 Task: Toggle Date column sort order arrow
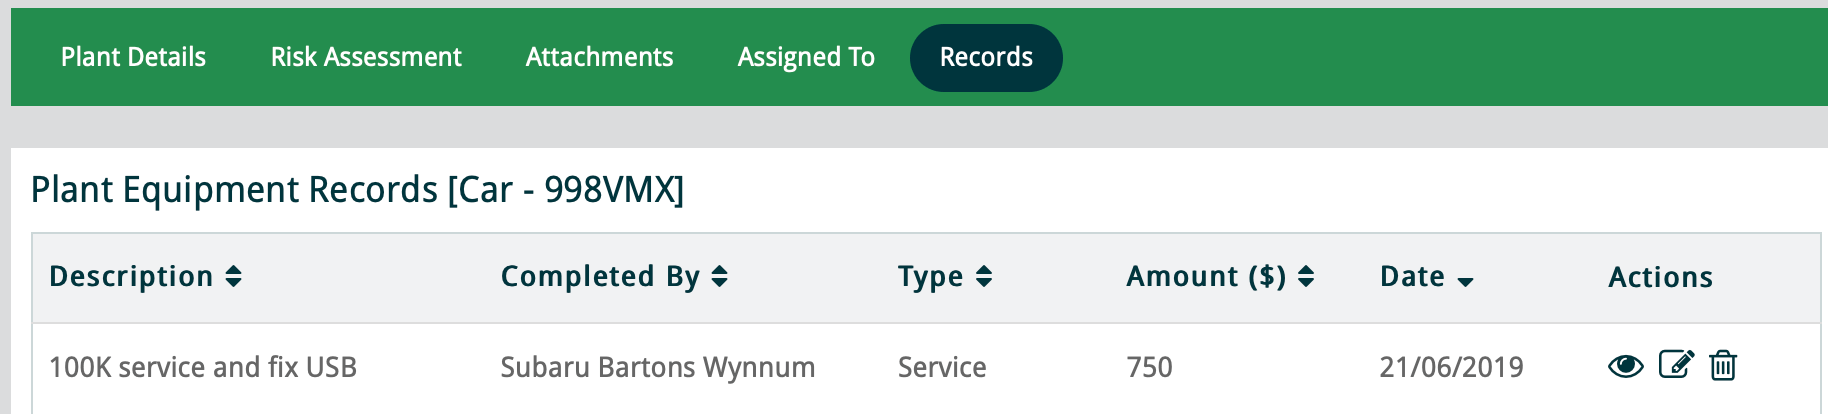point(1465,281)
